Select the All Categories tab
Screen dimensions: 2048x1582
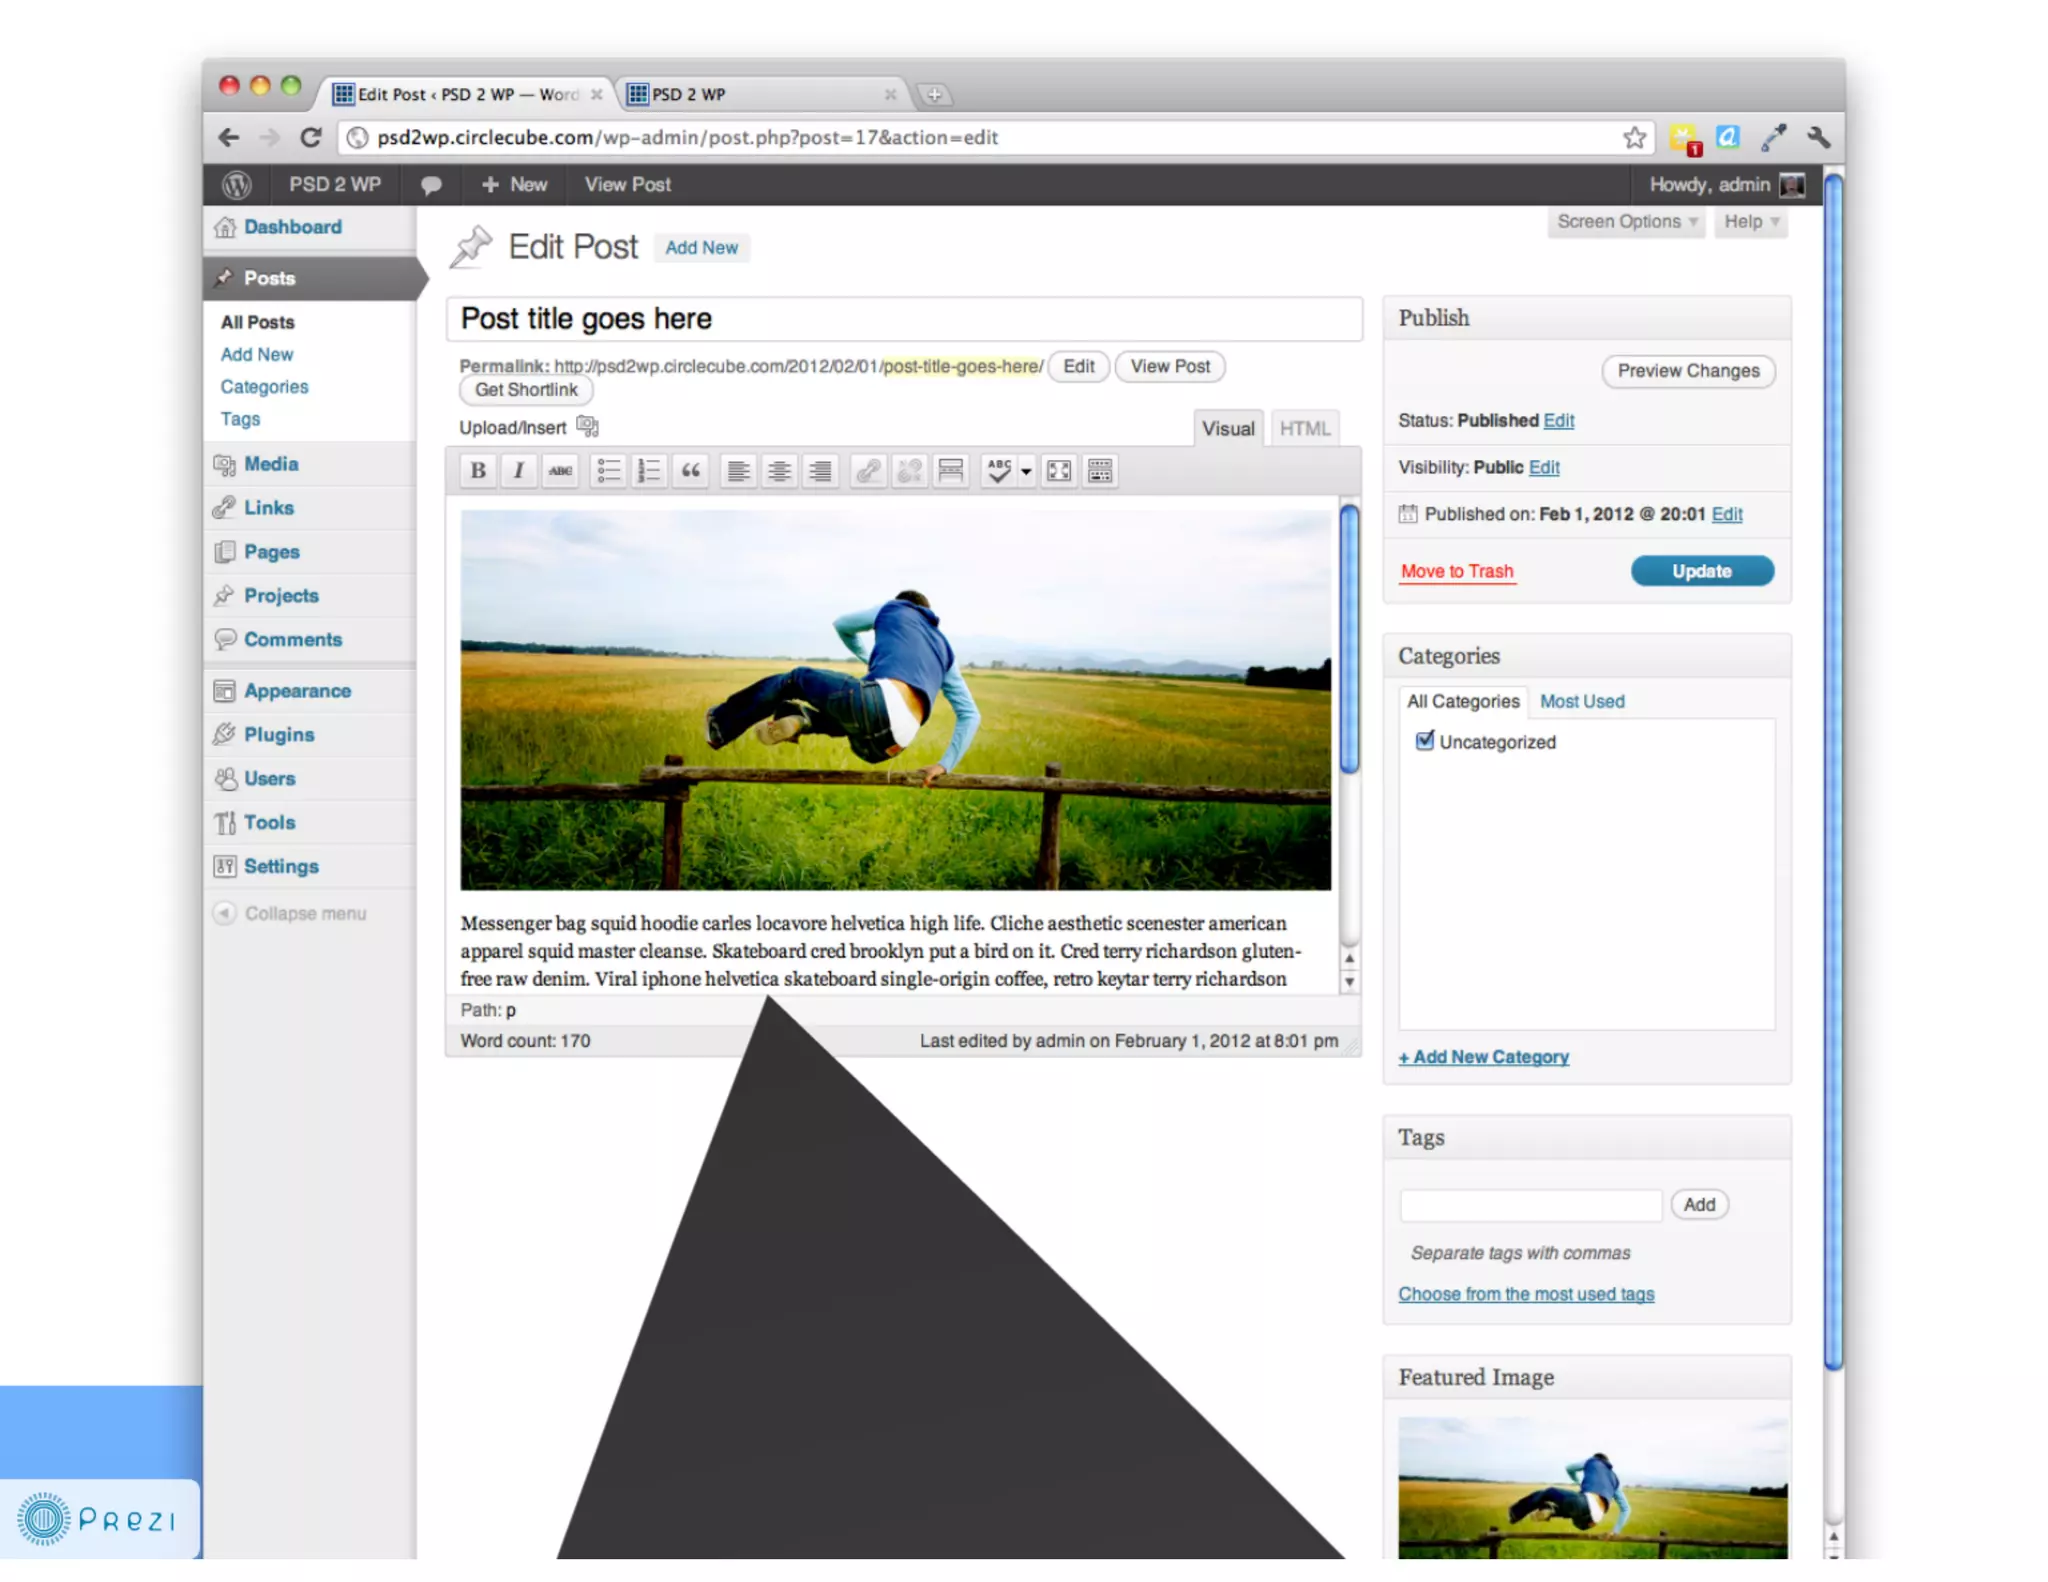point(1463,701)
